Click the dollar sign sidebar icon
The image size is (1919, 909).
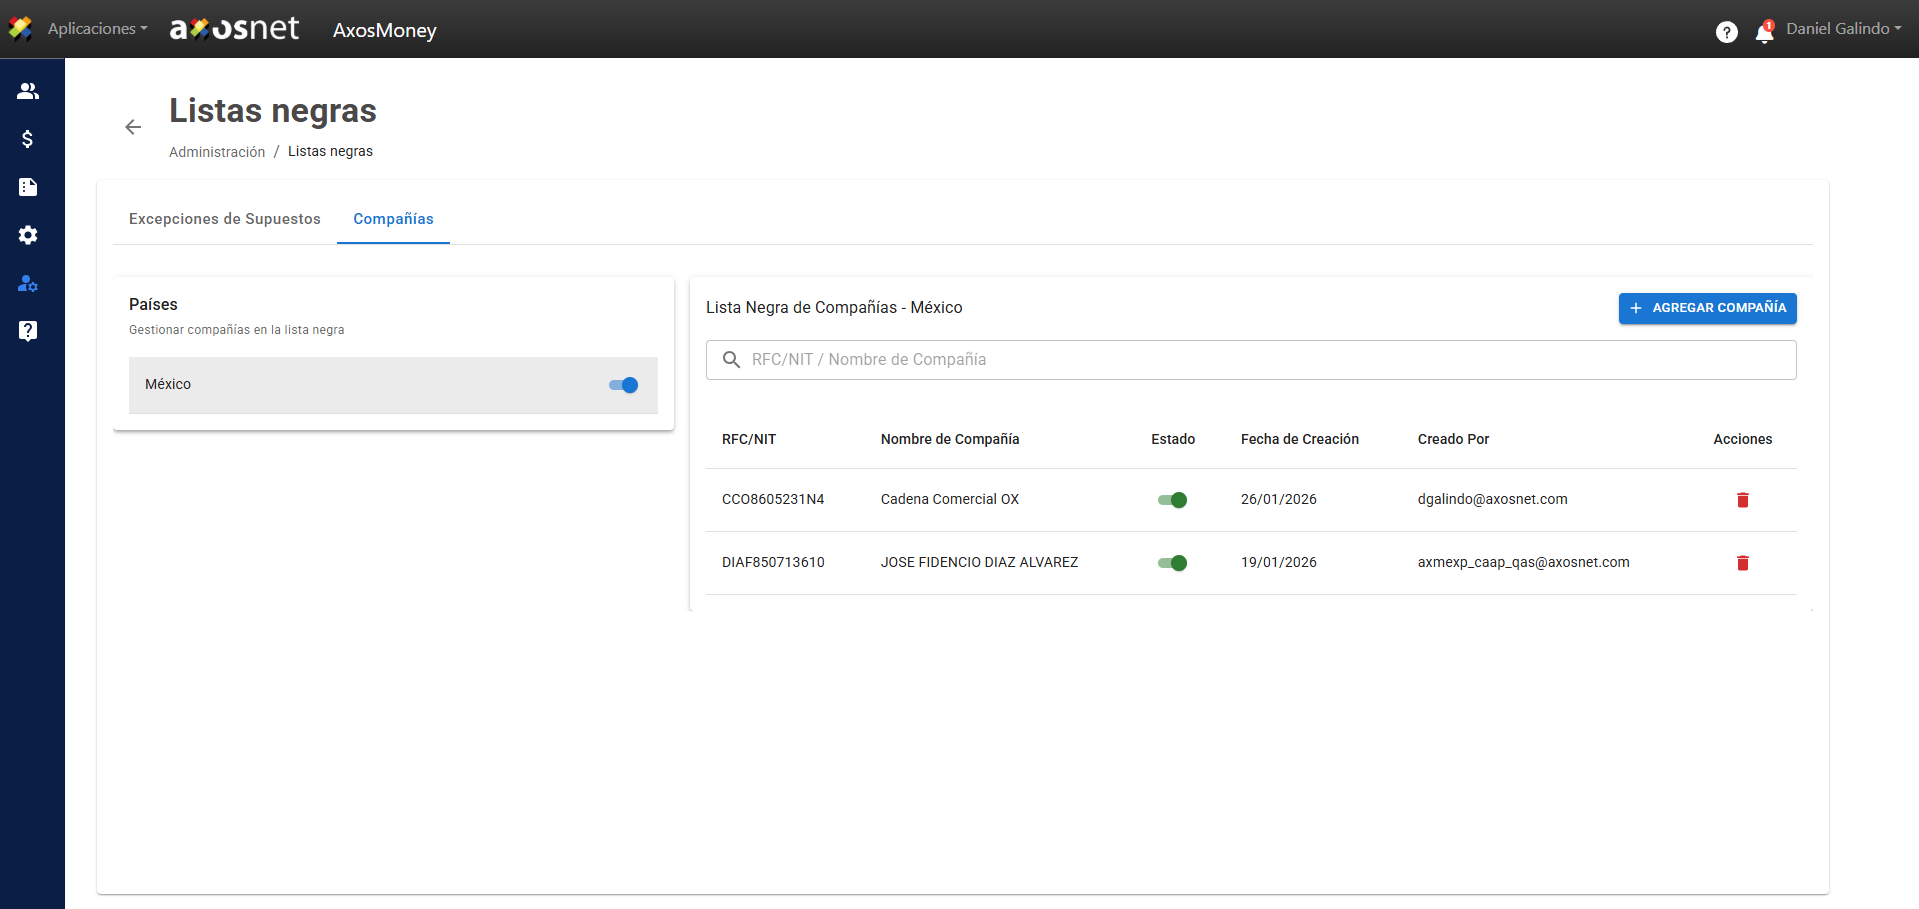[28, 139]
